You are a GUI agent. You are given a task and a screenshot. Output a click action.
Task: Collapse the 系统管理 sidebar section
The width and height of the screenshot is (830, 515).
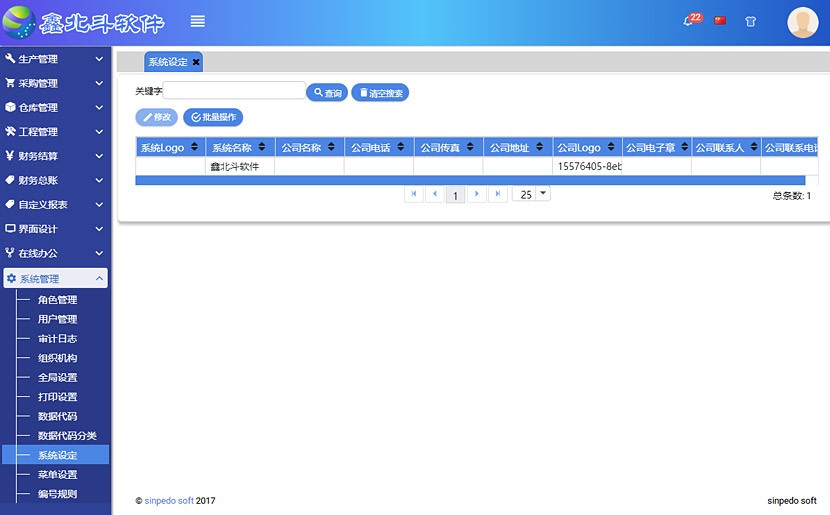[x=55, y=279]
